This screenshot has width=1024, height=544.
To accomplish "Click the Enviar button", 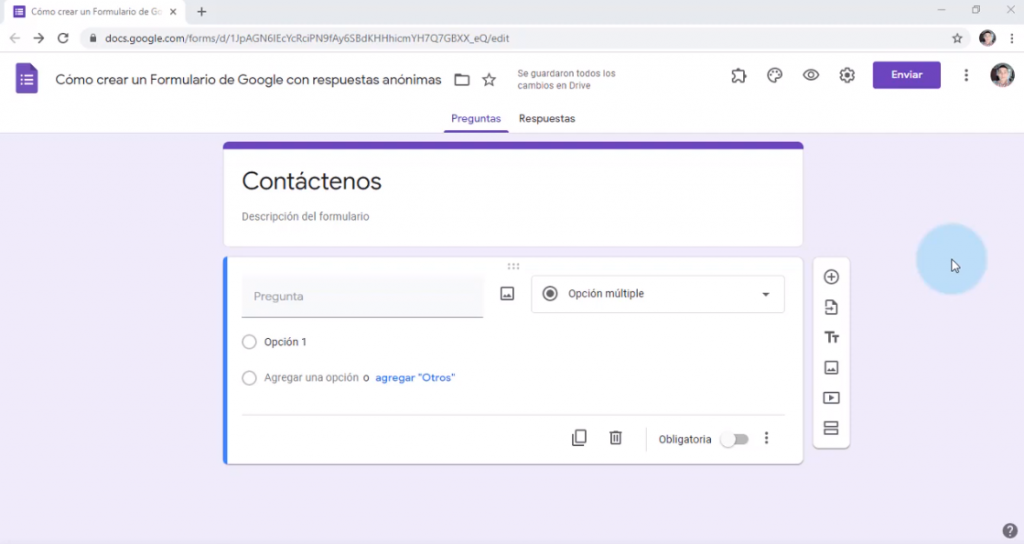I will coord(906,76).
